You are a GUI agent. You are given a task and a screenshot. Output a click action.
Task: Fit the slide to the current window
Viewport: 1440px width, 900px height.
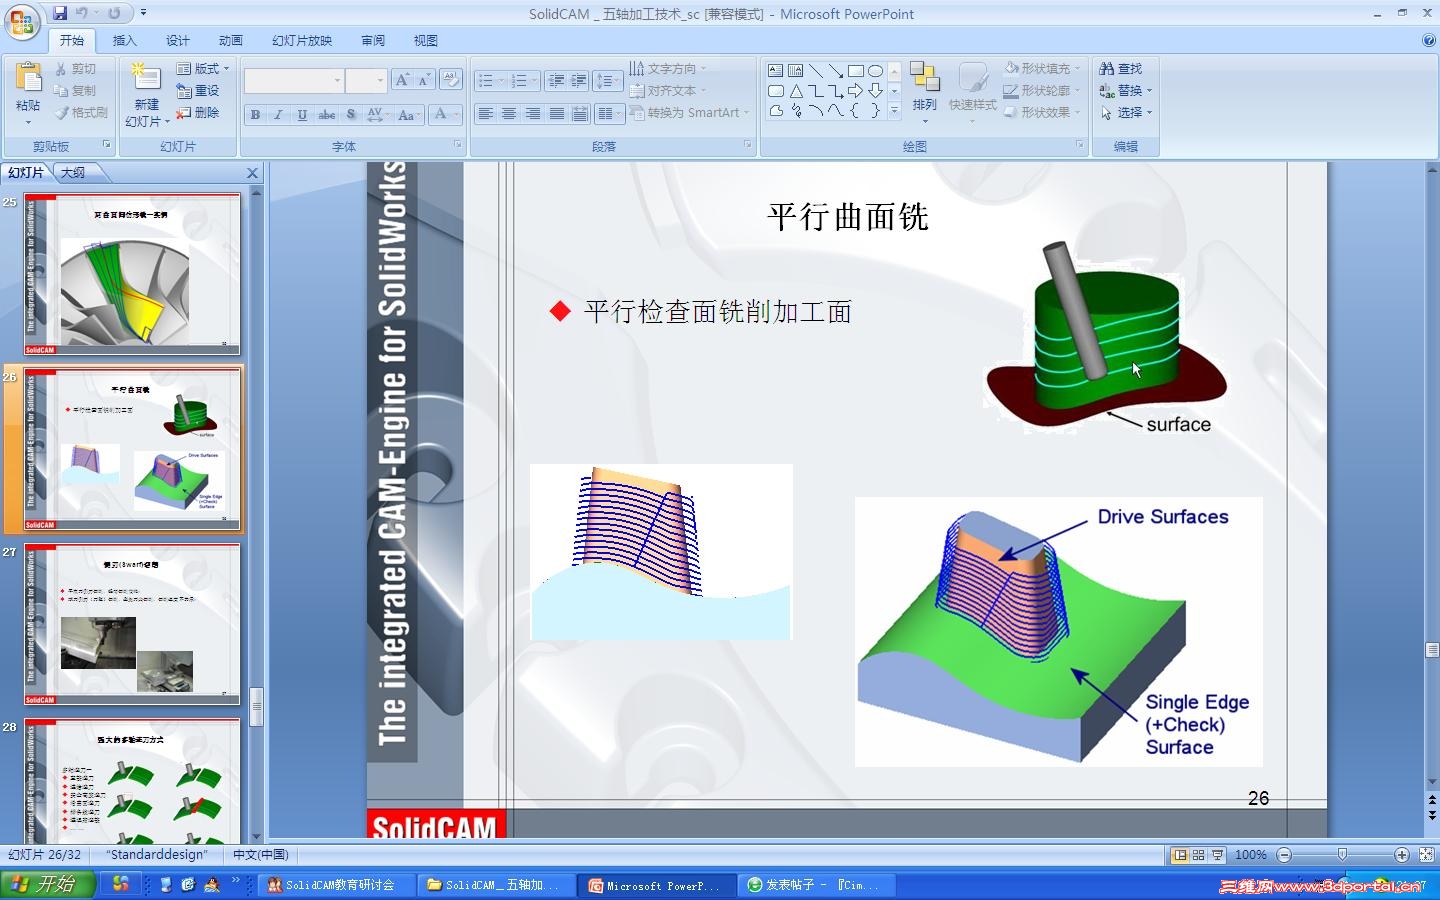1427,855
